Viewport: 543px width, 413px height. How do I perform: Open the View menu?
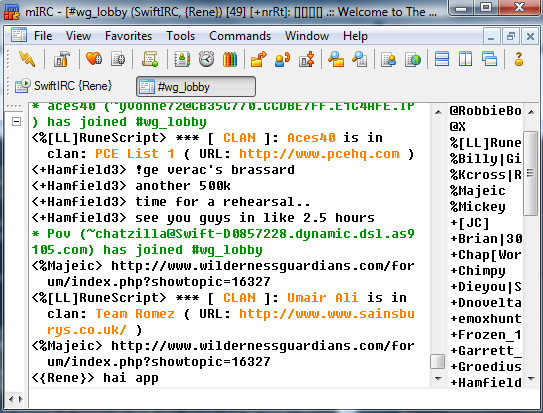click(x=78, y=36)
